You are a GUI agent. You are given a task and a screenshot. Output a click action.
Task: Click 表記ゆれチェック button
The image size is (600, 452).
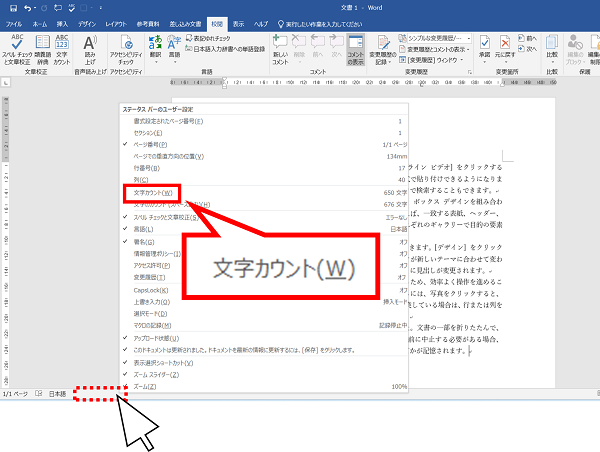[x=208, y=38]
